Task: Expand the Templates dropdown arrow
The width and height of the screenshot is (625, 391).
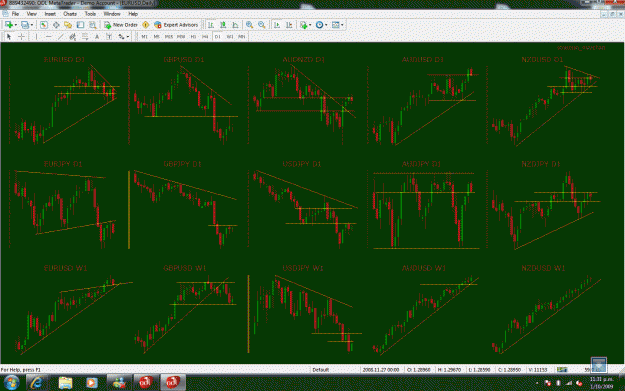Action: [x=342, y=25]
